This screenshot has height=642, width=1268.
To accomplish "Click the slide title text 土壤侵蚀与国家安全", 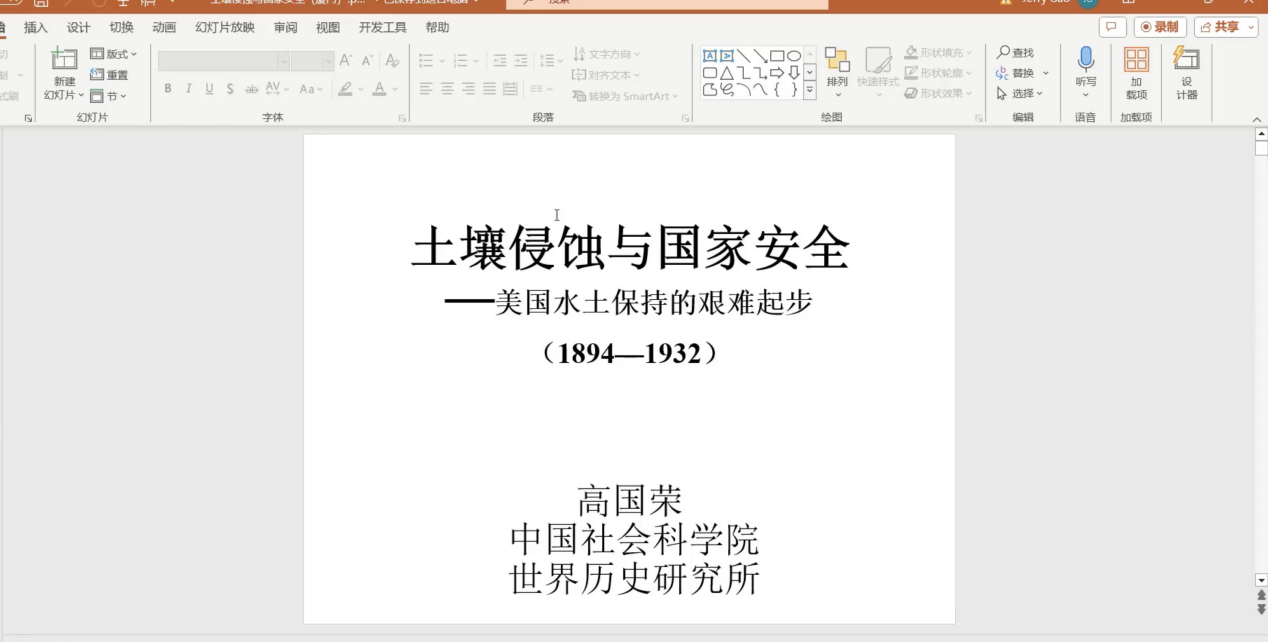I will click(630, 248).
